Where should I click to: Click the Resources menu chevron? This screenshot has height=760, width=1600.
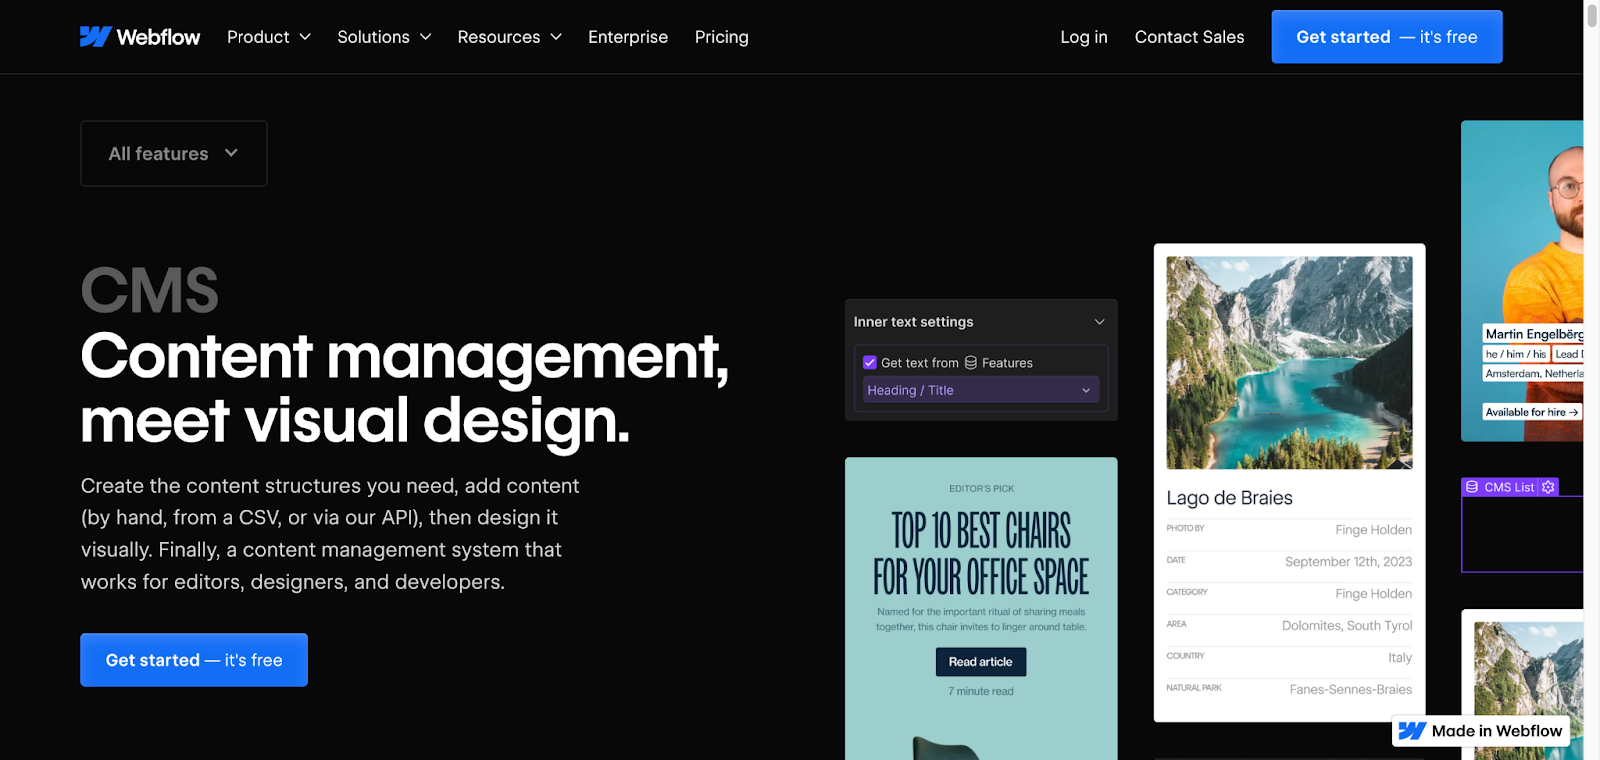coord(556,37)
